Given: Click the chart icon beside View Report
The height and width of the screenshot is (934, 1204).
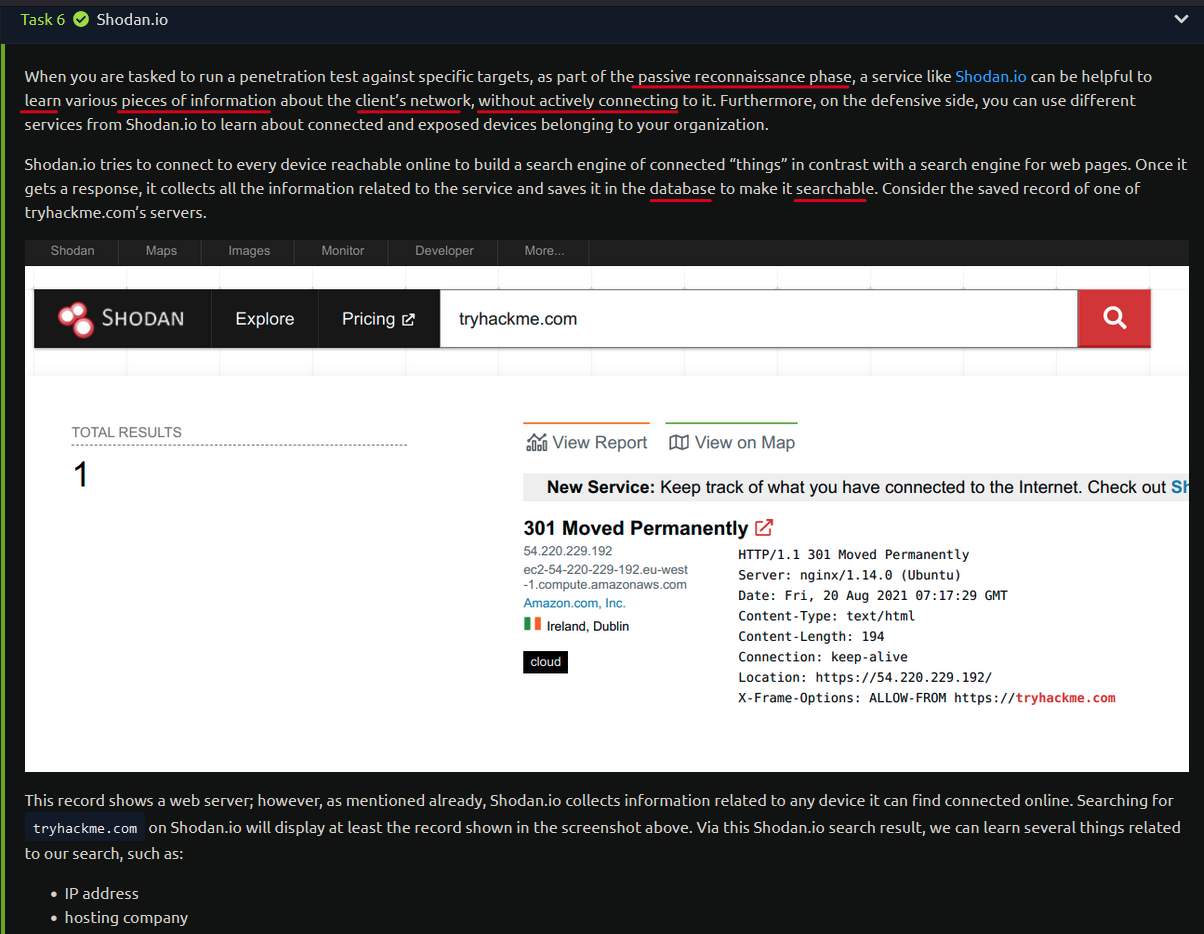Looking at the screenshot, I should click(537, 442).
